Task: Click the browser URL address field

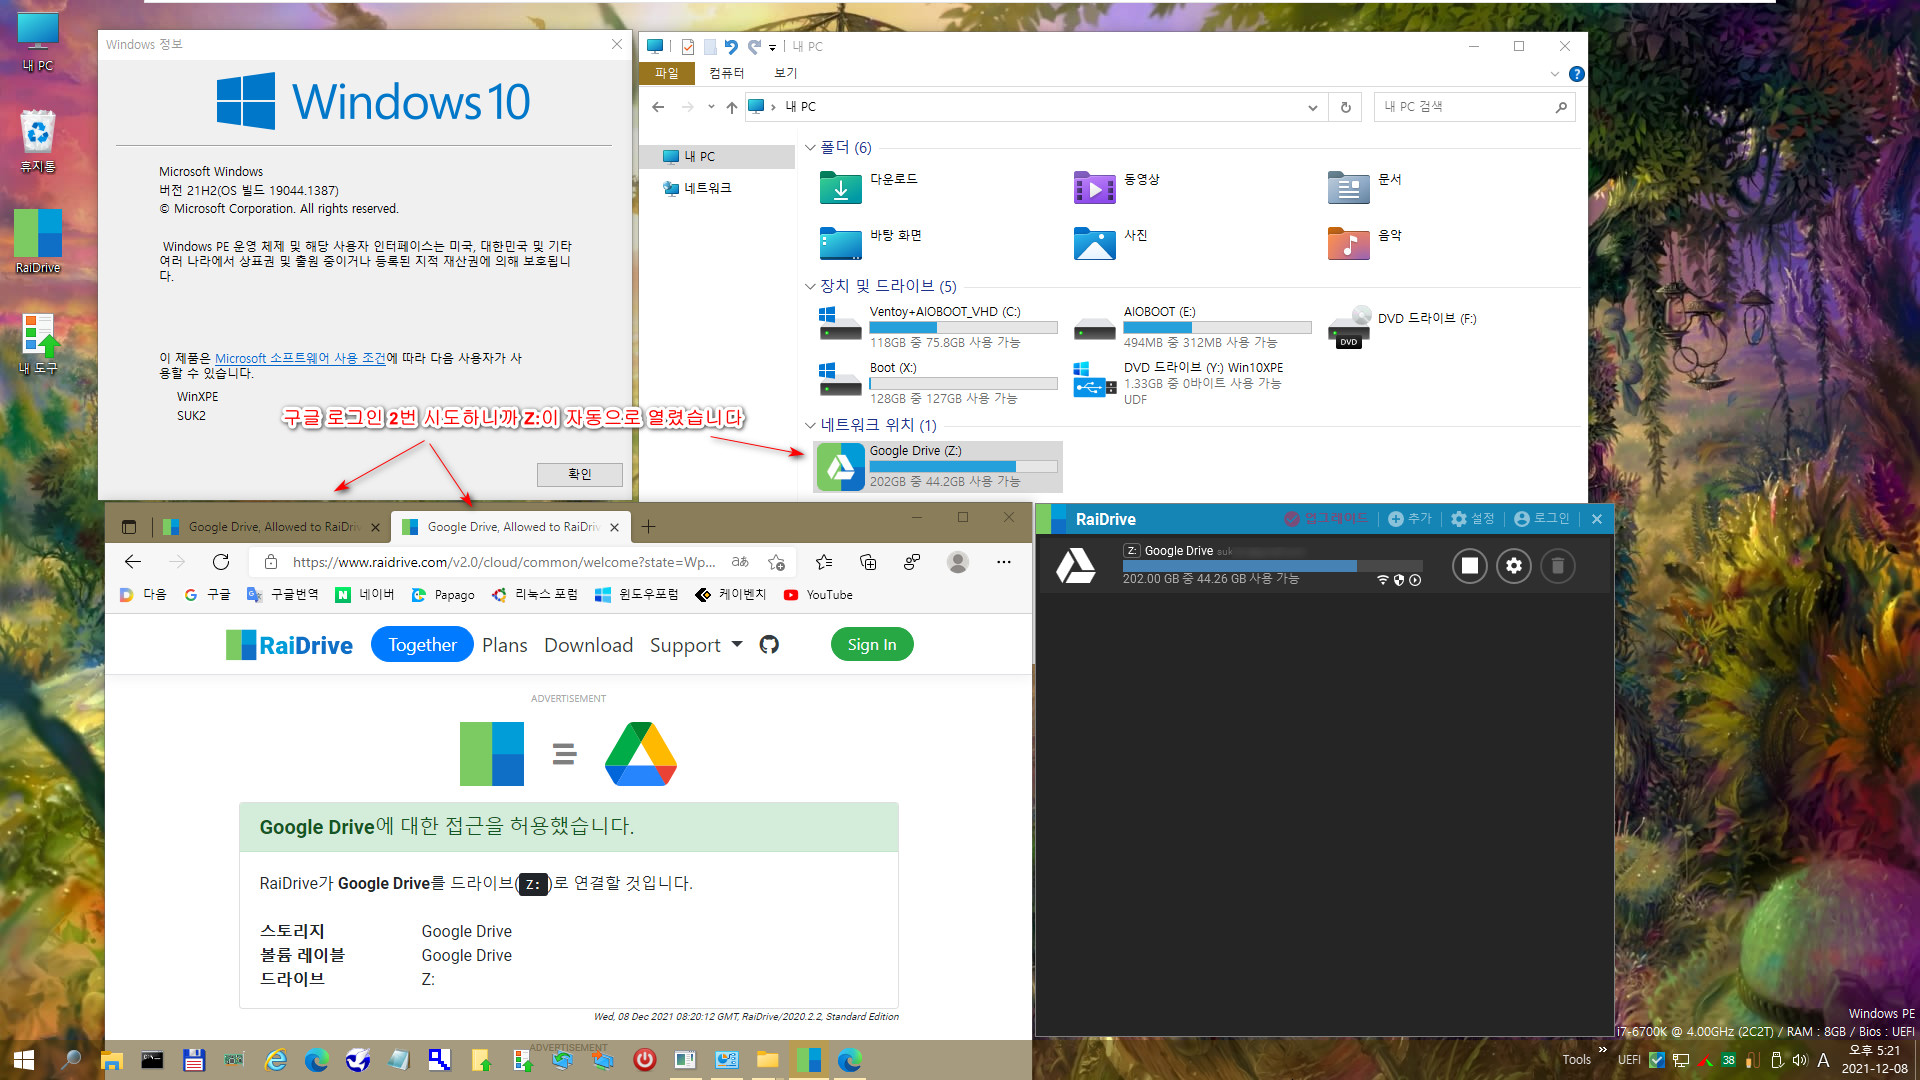Action: coord(503,562)
